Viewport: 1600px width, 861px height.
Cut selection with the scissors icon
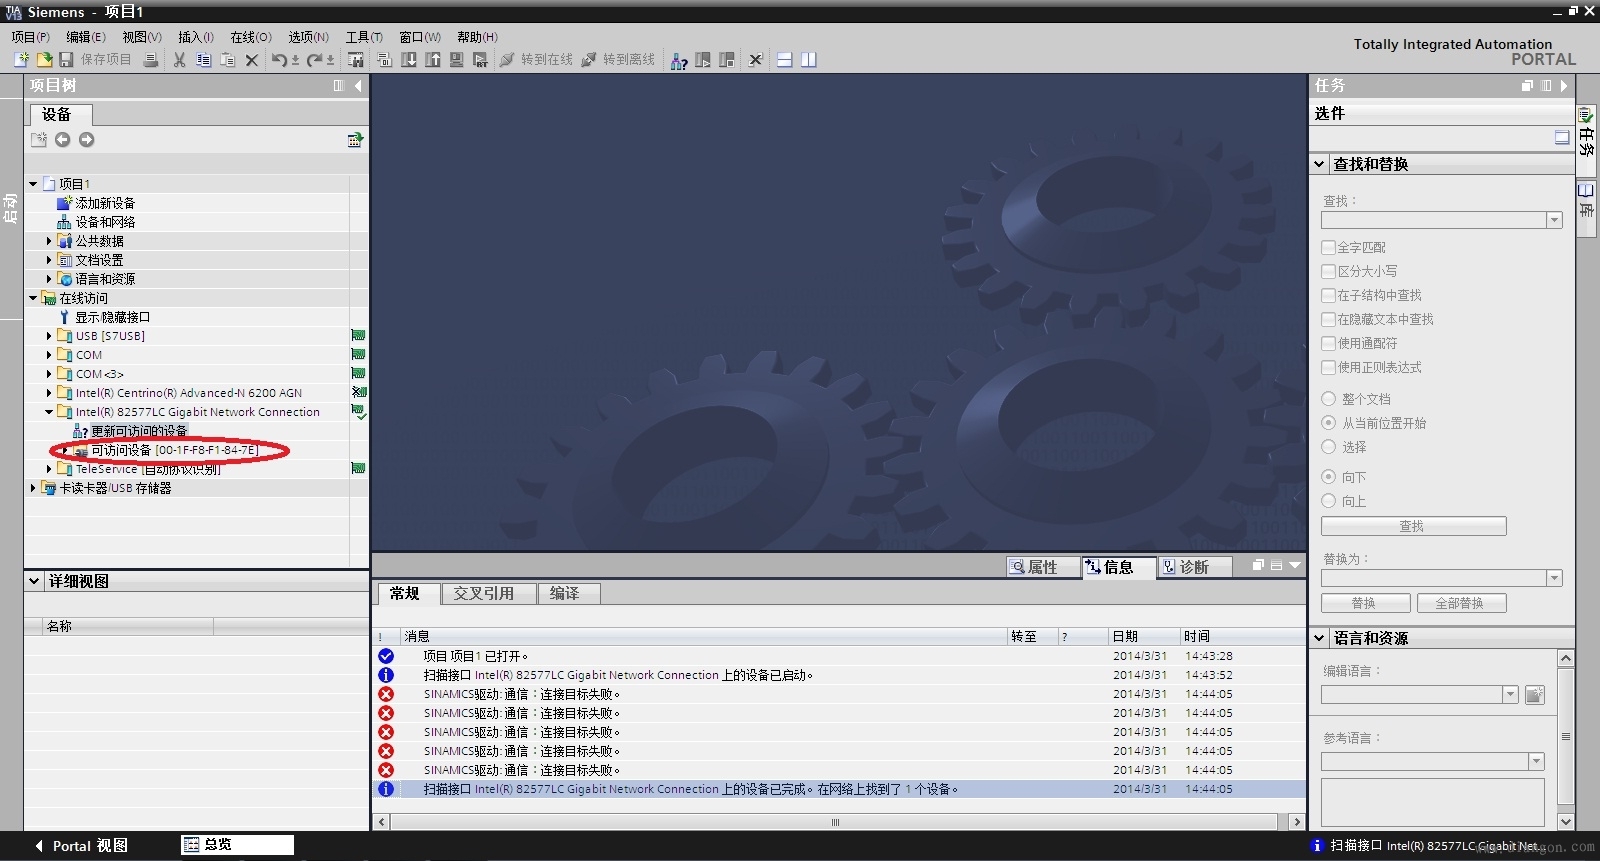179,60
